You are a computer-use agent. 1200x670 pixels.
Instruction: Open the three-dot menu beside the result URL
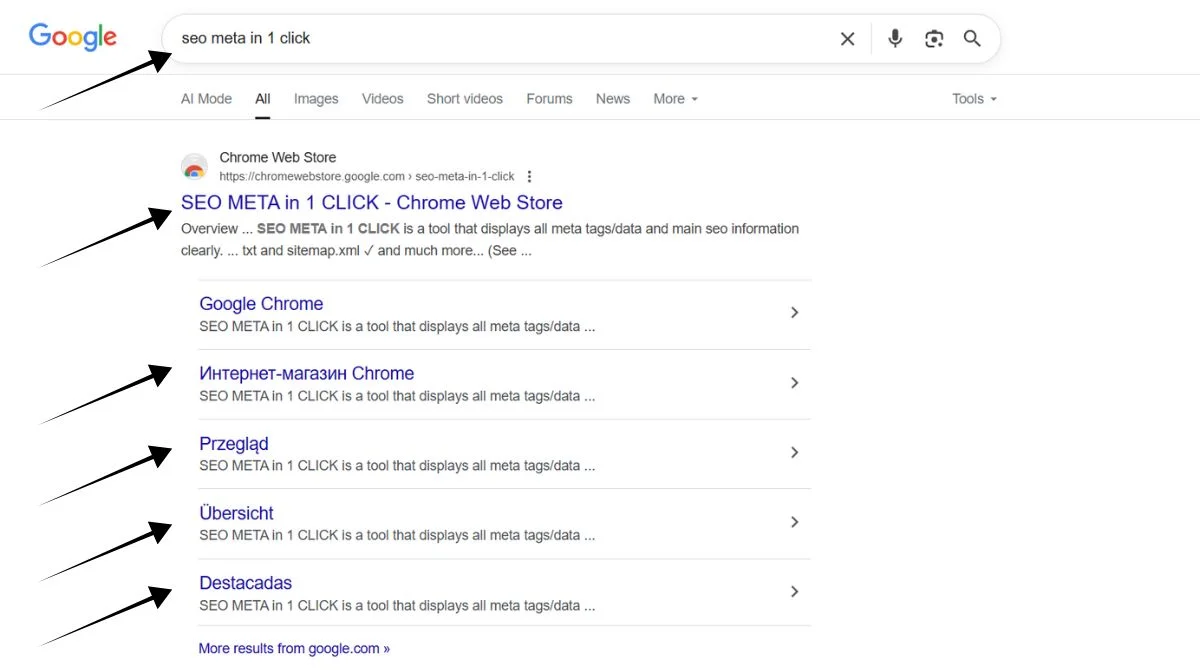(530, 177)
